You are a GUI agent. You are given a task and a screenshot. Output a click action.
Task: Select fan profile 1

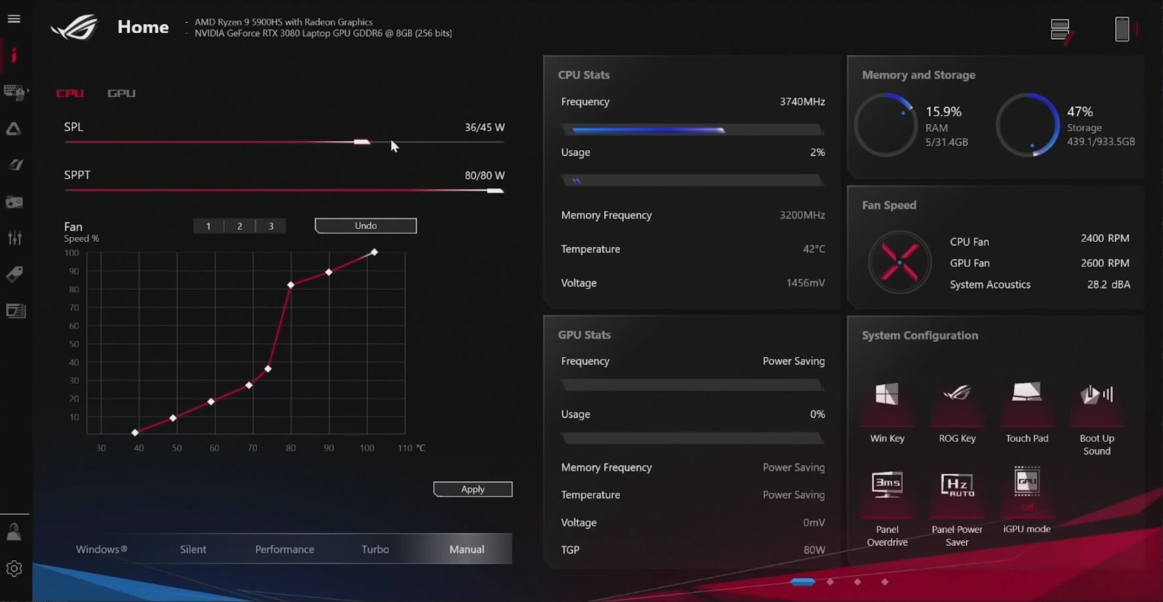click(x=208, y=226)
